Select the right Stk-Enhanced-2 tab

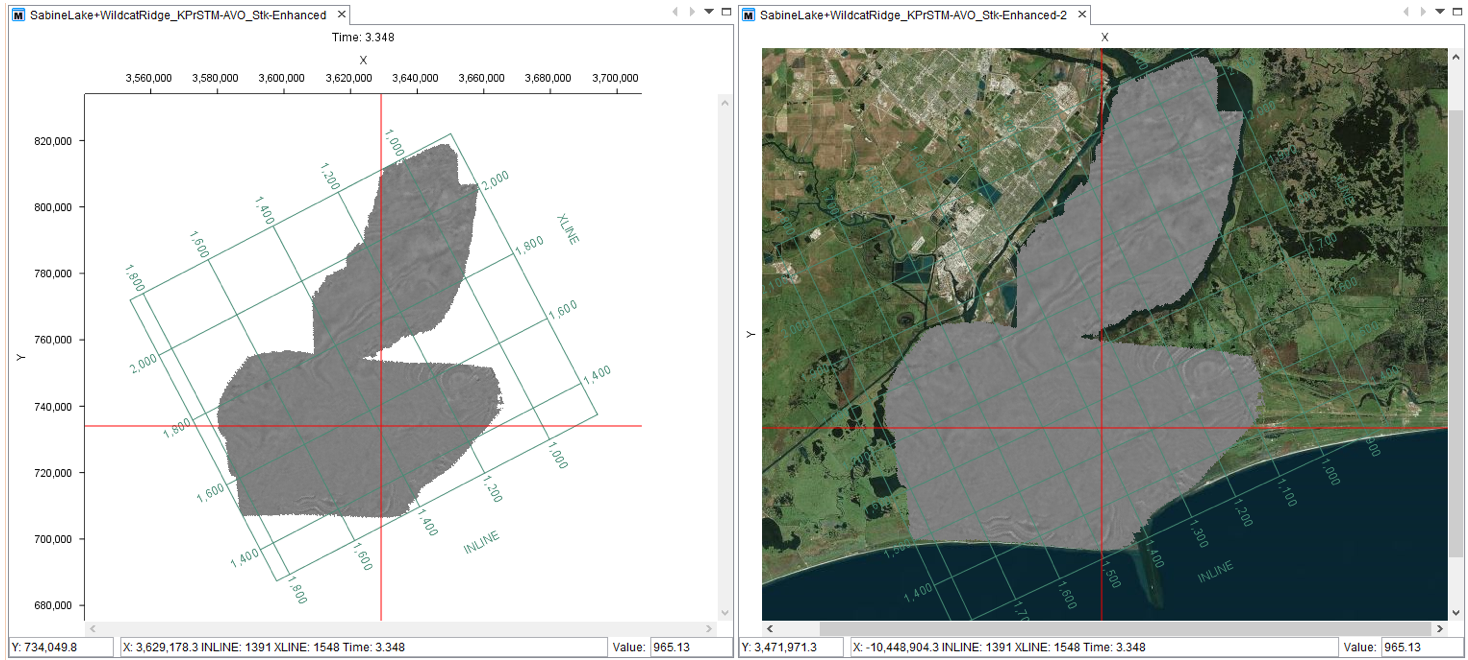click(912, 15)
